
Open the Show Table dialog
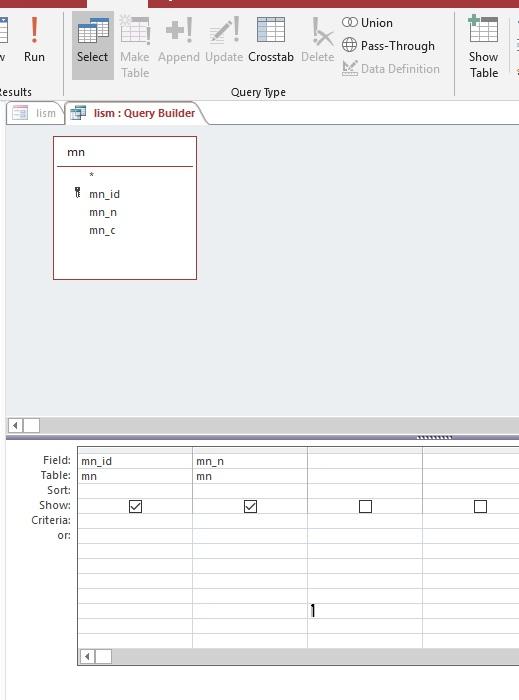tap(483, 46)
